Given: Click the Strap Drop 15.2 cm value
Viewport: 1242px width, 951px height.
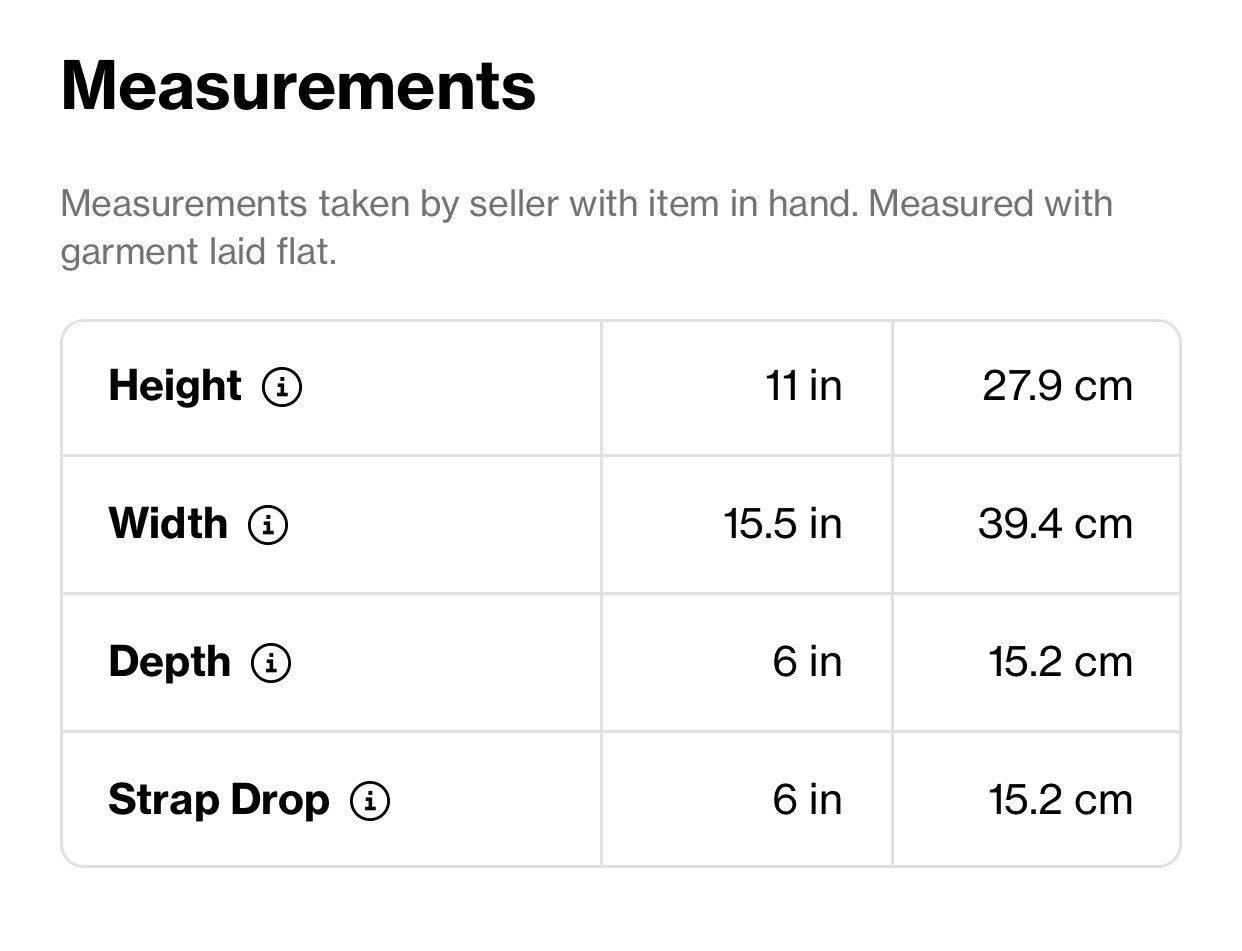Looking at the screenshot, I should (x=1061, y=800).
